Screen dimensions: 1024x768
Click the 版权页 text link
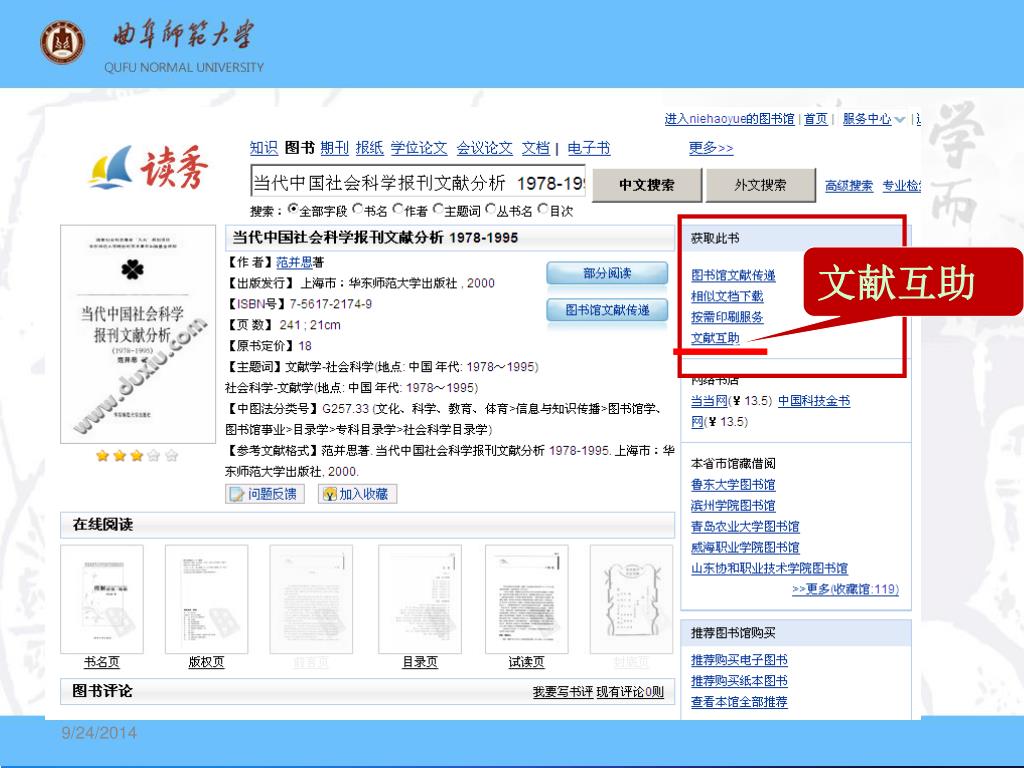(206, 662)
